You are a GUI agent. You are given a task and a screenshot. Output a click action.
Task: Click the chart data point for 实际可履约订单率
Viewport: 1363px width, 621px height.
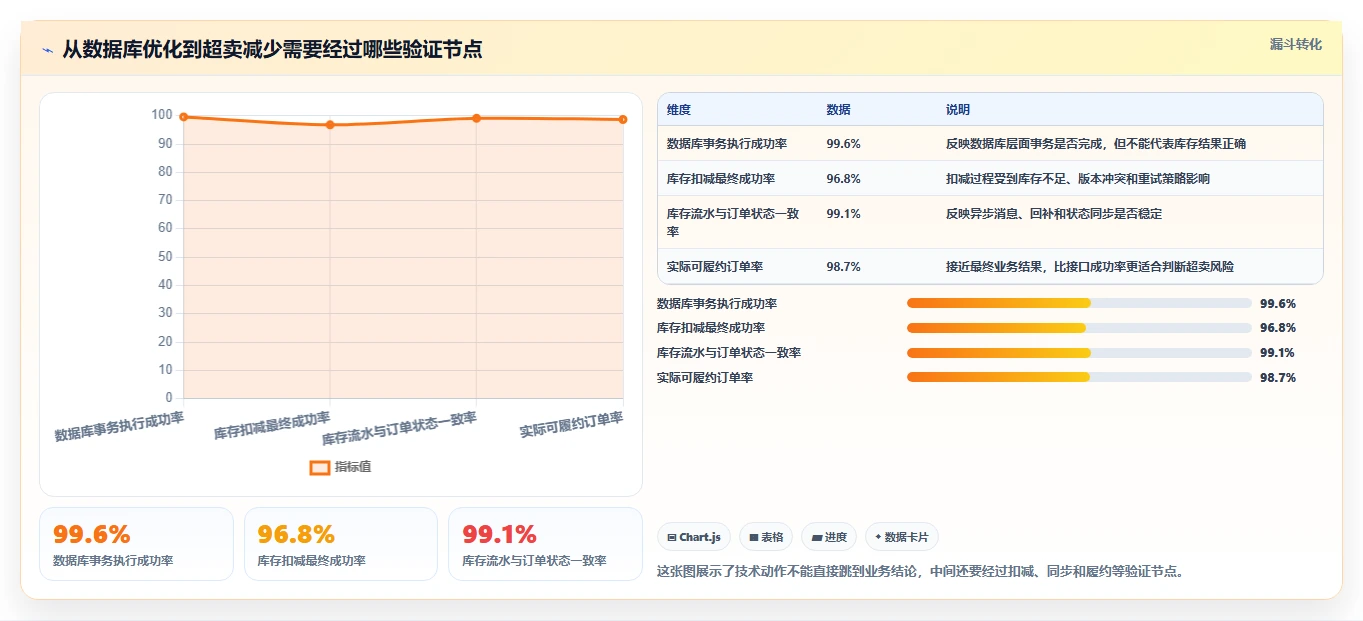pos(622,119)
